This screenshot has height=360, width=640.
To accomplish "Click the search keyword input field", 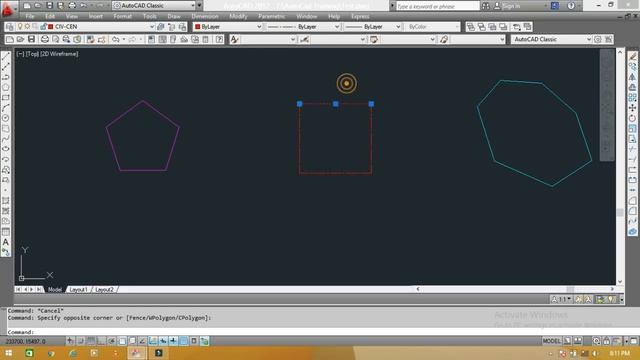I will [437, 6].
